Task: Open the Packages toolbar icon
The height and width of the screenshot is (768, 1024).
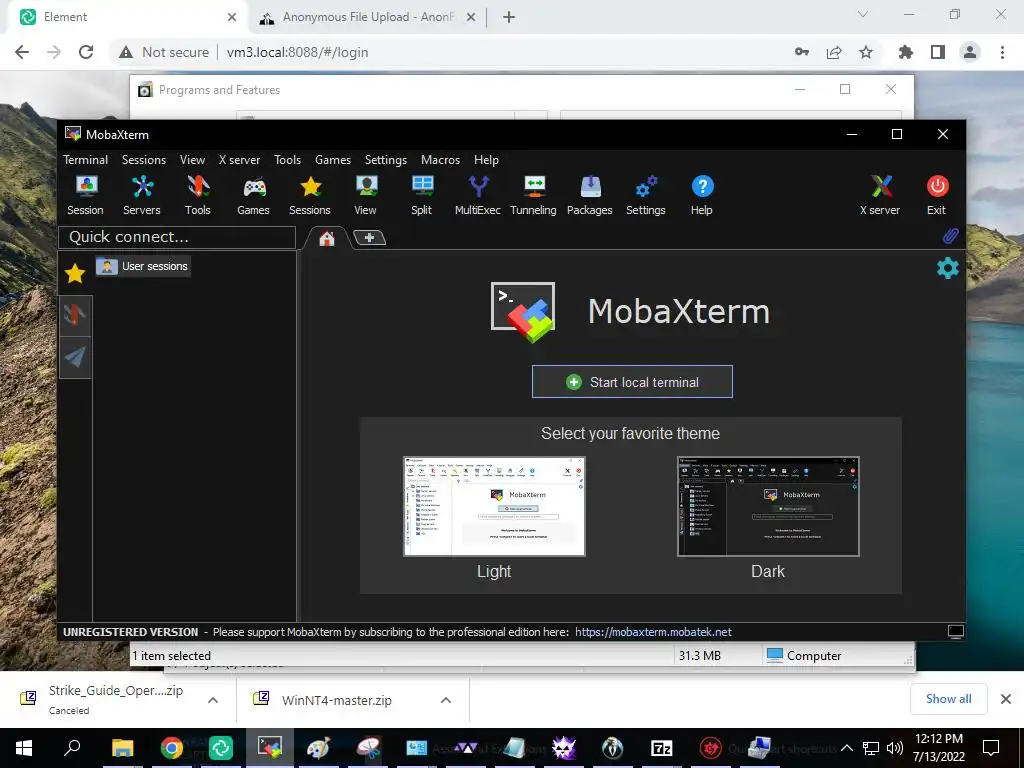Action: [x=590, y=195]
